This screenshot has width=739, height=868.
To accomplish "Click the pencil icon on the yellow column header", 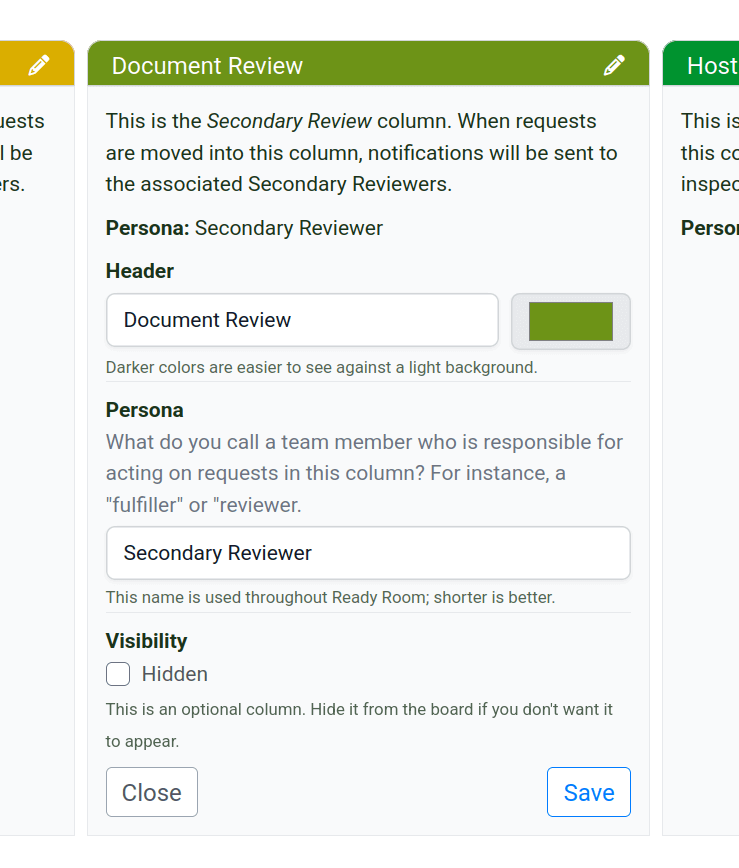I will point(39,66).
